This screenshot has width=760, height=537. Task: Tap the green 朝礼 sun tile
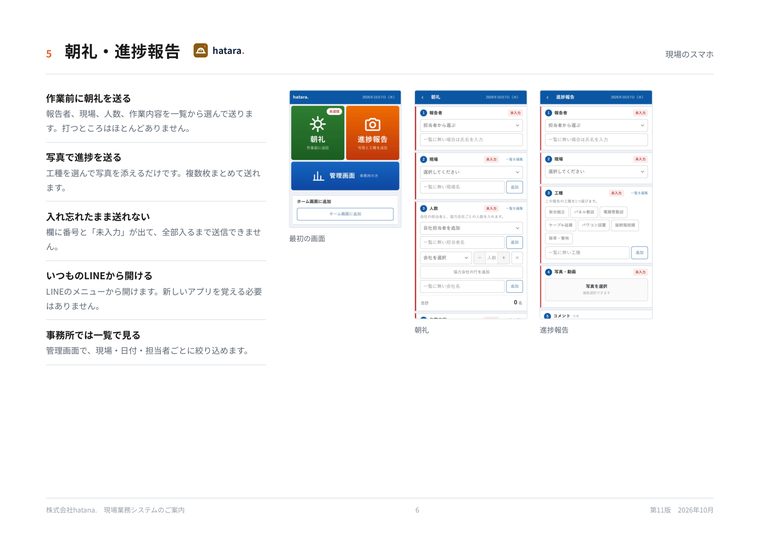(x=317, y=133)
